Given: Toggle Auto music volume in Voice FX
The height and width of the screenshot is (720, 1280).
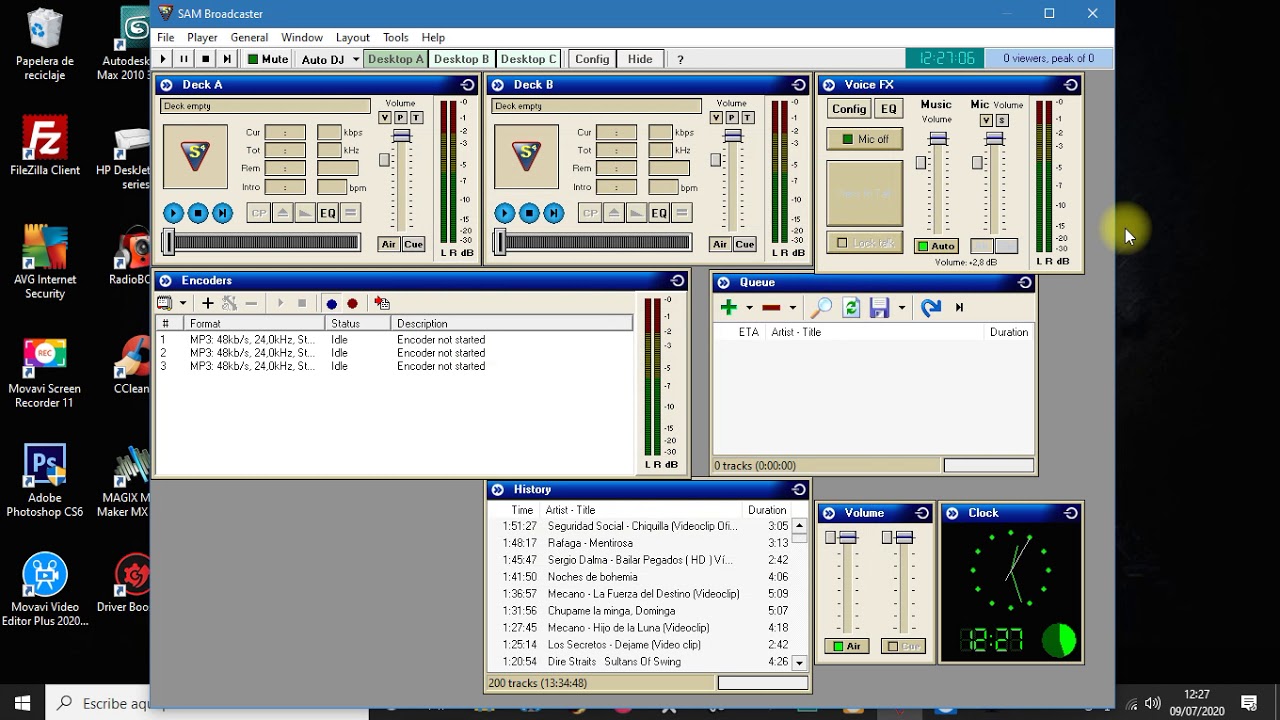Looking at the screenshot, I should [936, 246].
